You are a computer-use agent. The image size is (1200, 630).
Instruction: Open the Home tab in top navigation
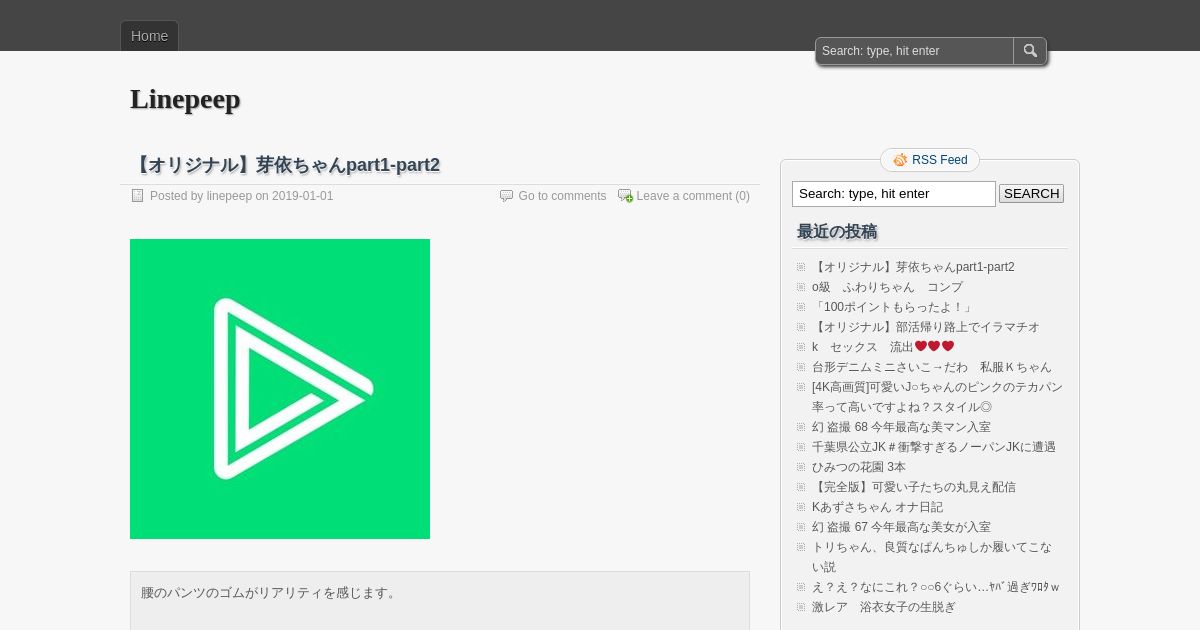click(149, 36)
